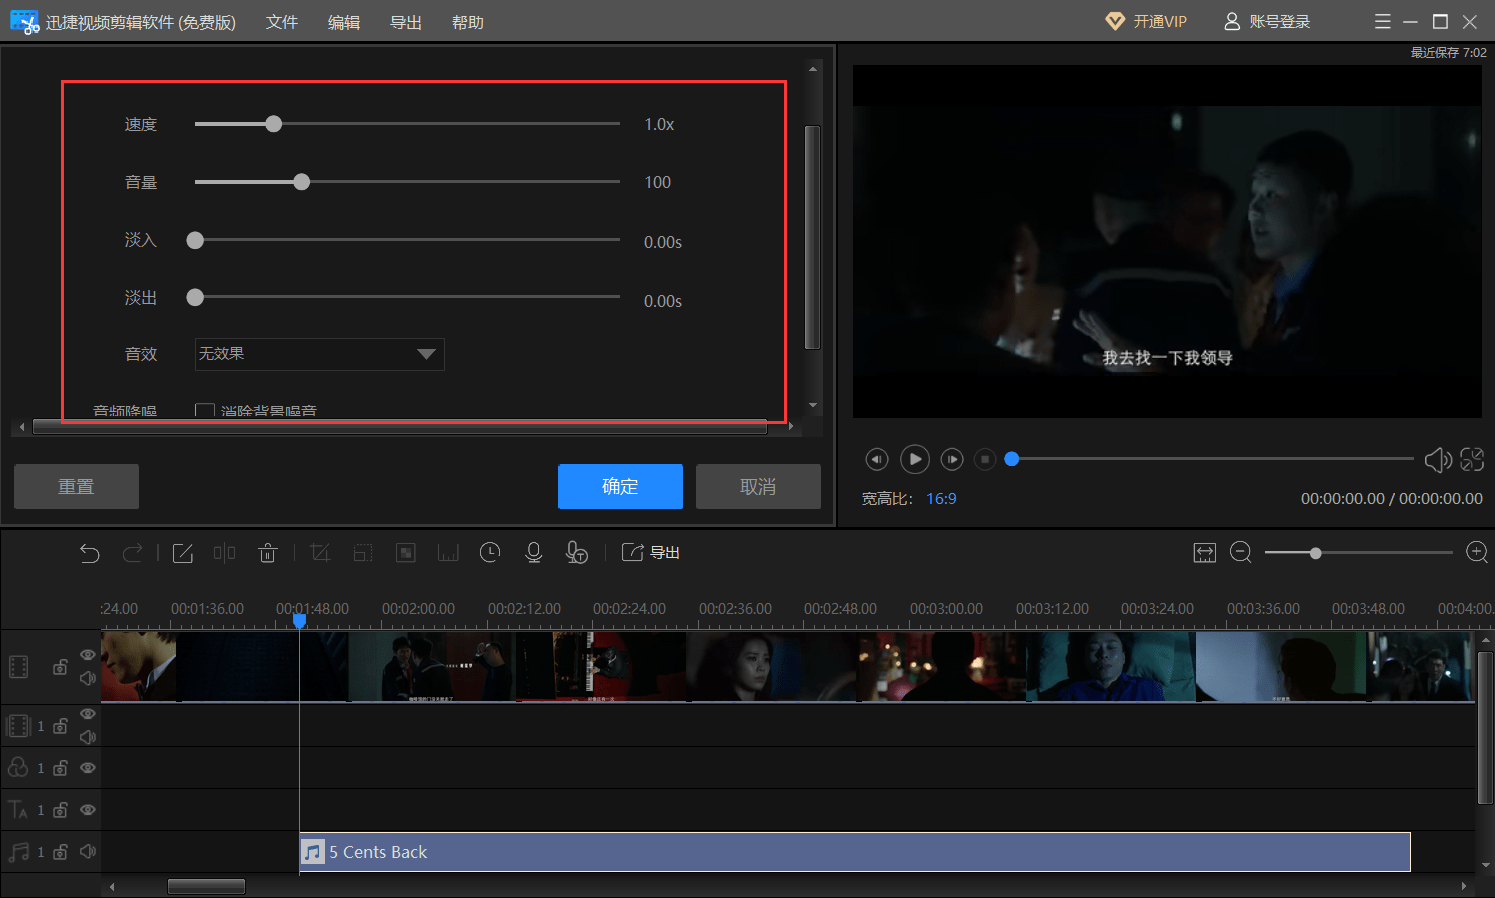This screenshot has width=1495, height=898.
Task: Click the main video track film icon
Action: click(x=19, y=667)
